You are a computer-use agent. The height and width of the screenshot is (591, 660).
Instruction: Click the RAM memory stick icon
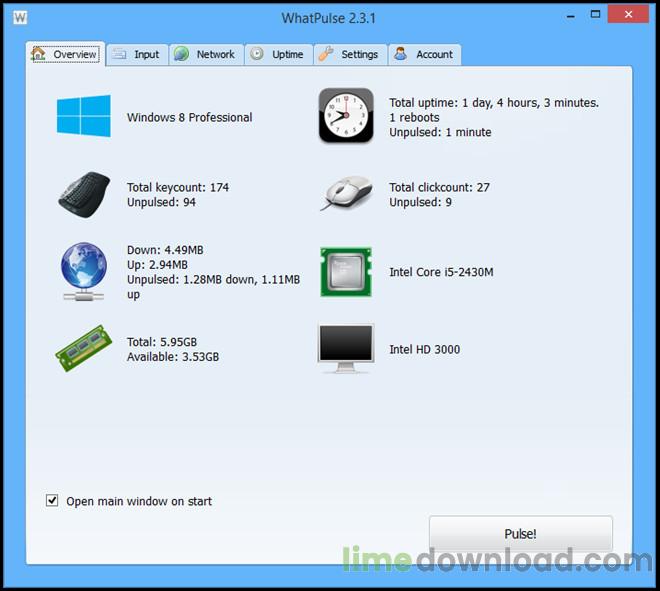[84, 349]
